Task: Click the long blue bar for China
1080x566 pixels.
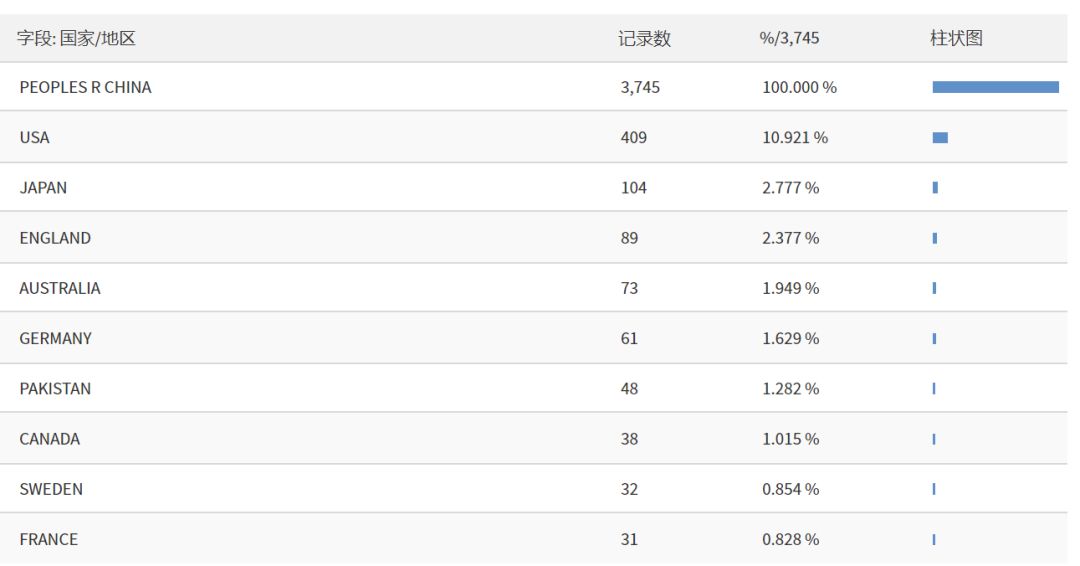Action: (995, 87)
